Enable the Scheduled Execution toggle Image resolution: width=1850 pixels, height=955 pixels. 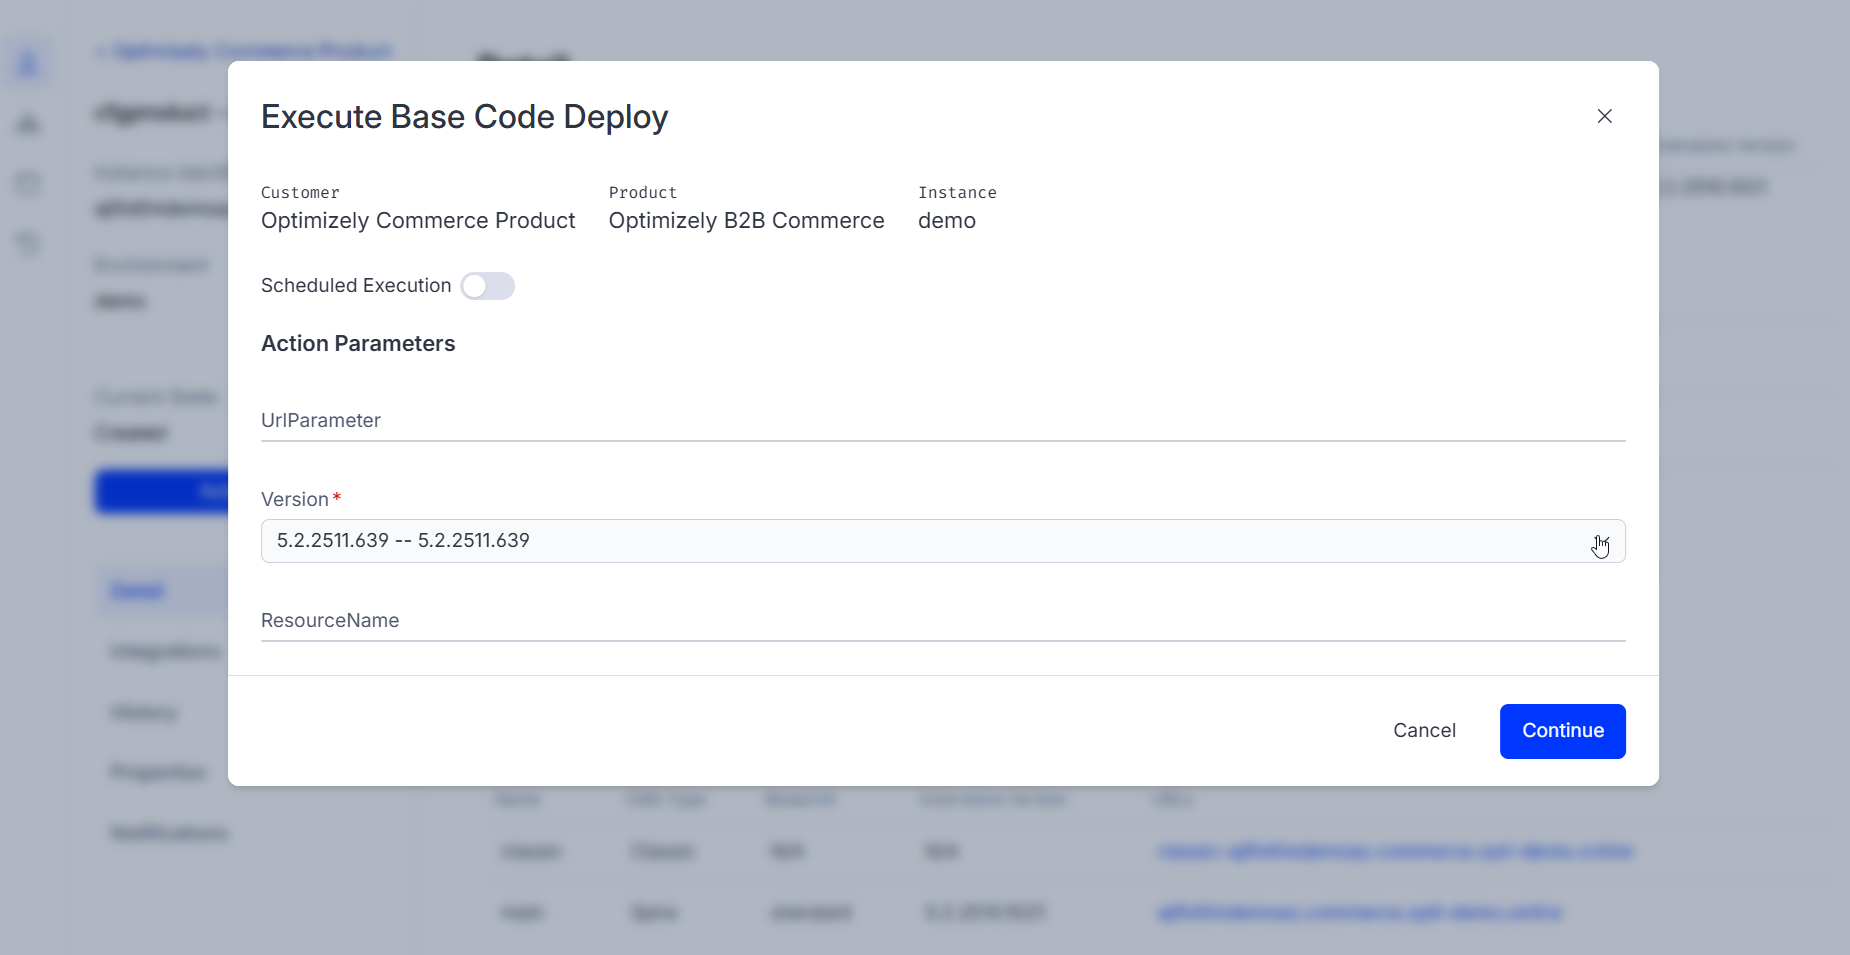487,286
